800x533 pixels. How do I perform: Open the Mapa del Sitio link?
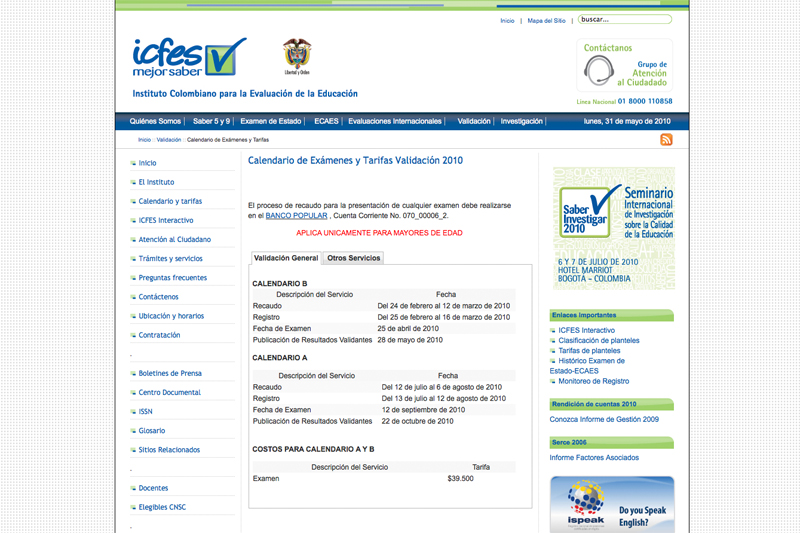(x=546, y=21)
